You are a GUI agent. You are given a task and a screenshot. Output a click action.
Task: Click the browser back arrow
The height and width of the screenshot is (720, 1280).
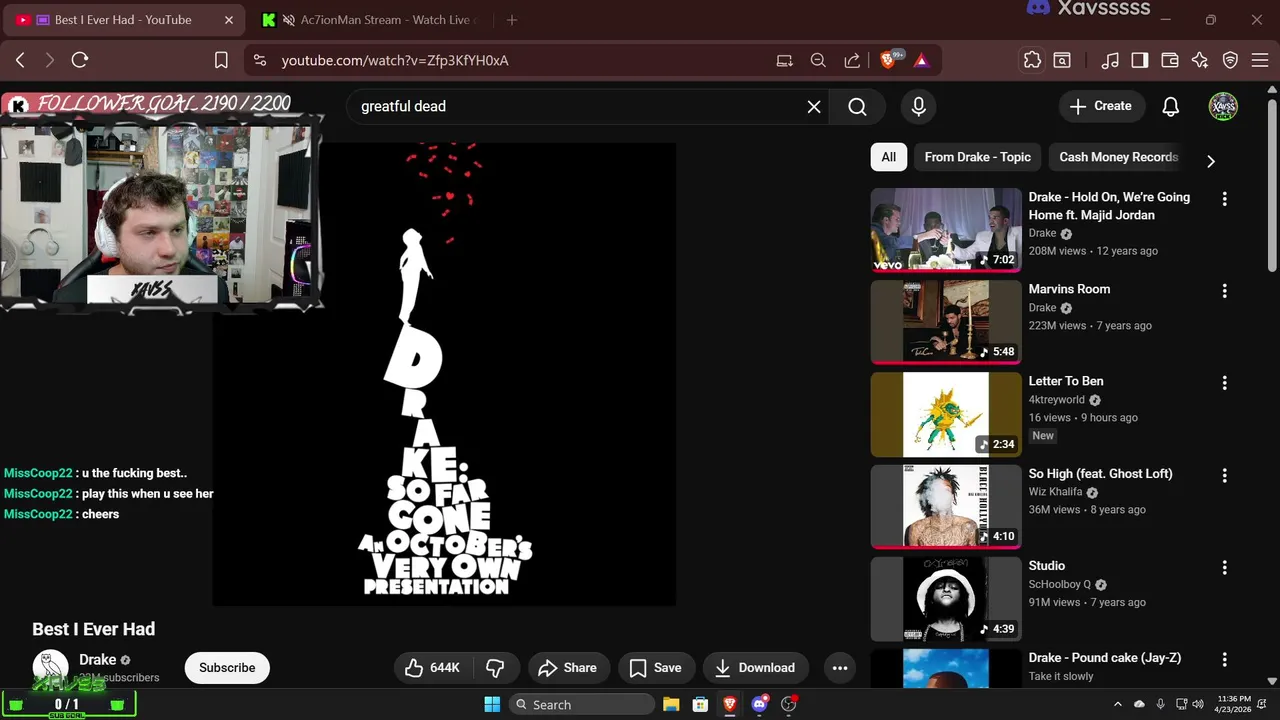click(20, 60)
